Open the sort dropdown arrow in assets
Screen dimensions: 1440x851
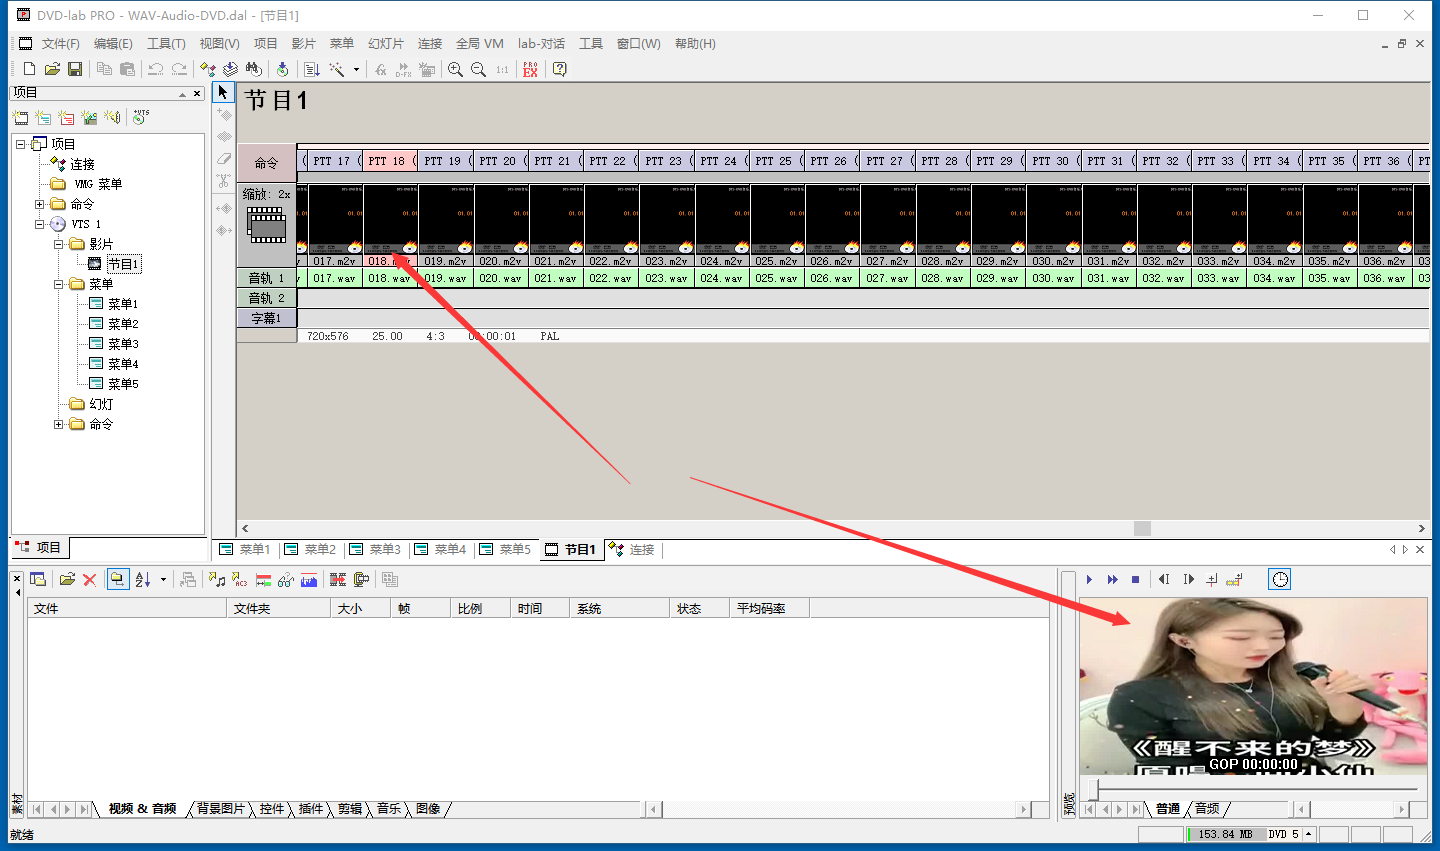pos(163,579)
